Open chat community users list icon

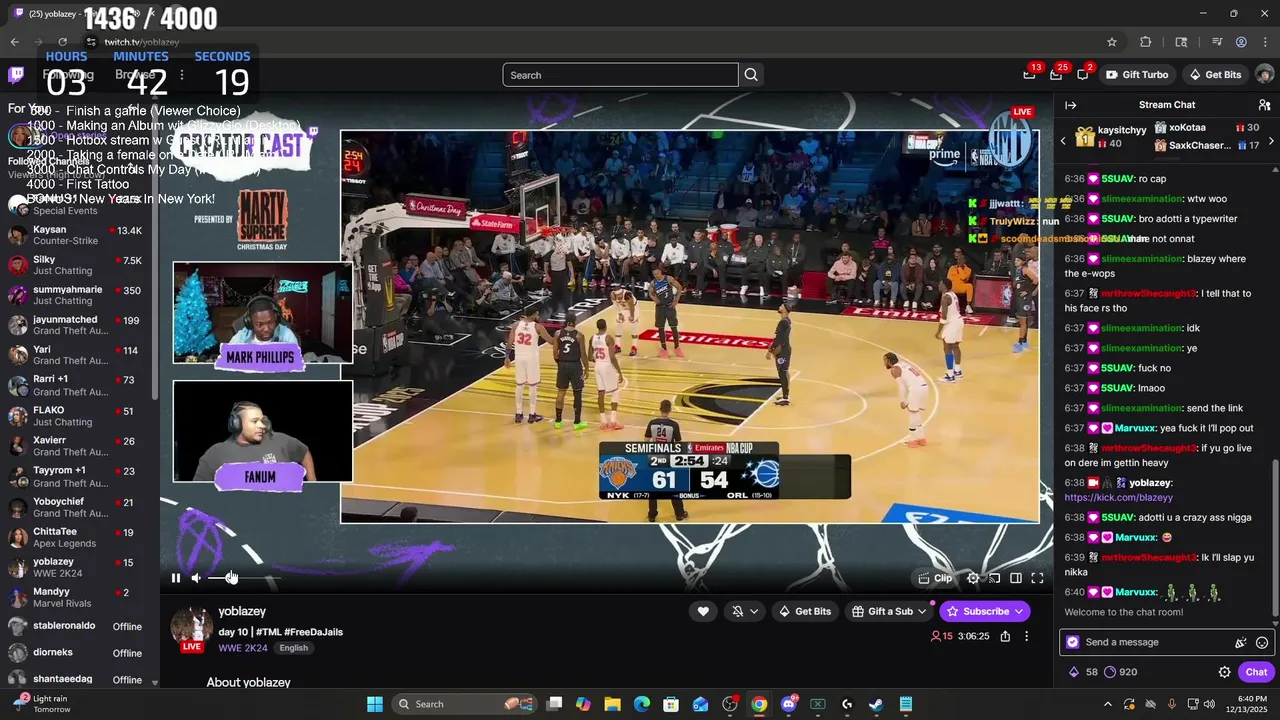point(1264,105)
